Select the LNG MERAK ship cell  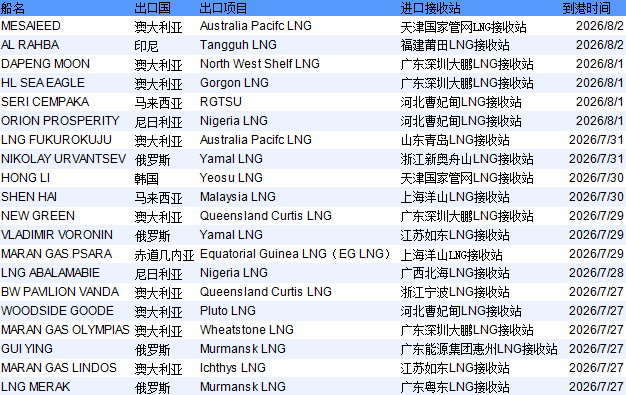point(36,387)
